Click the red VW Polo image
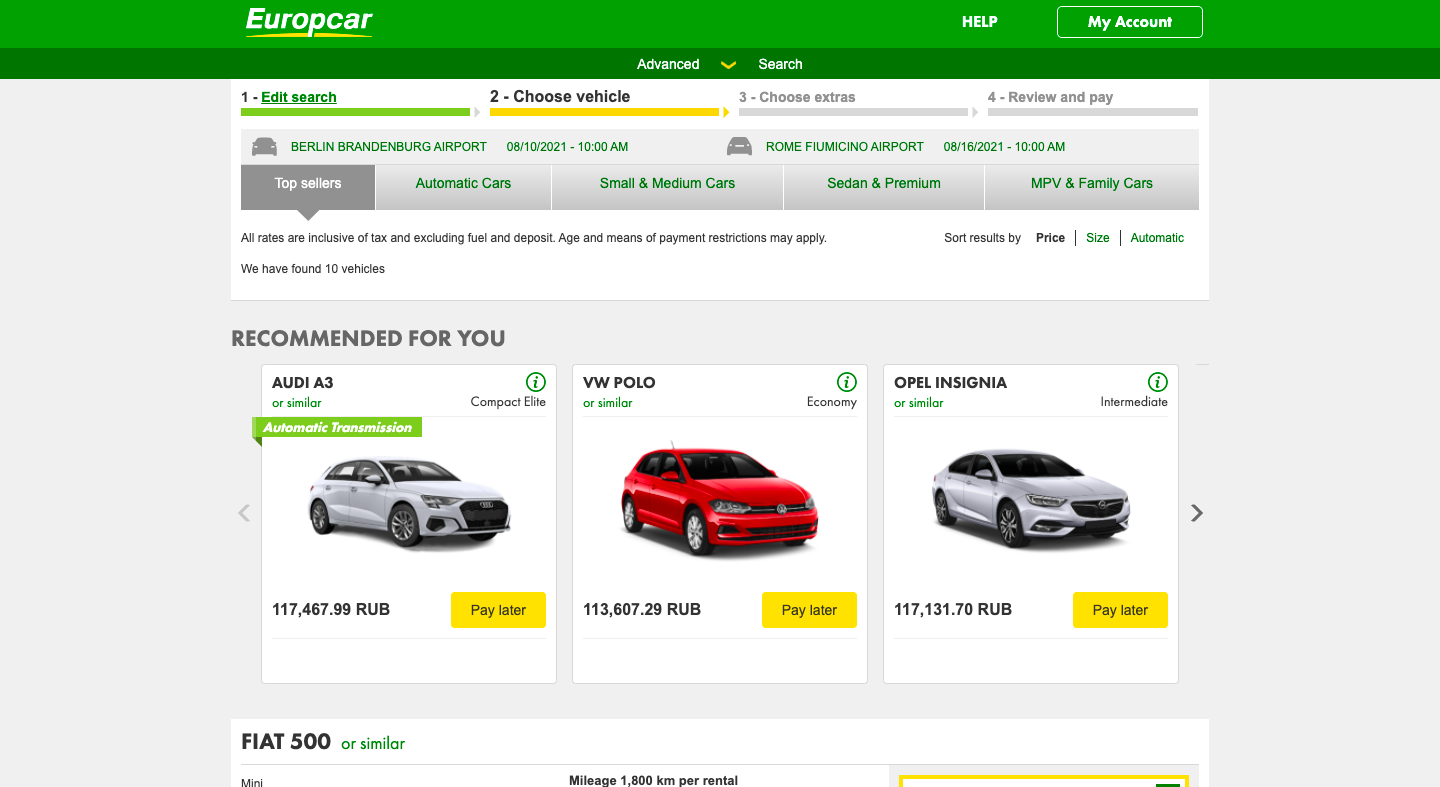This screenshot has height=787, width=1440. tap(720, 501)
